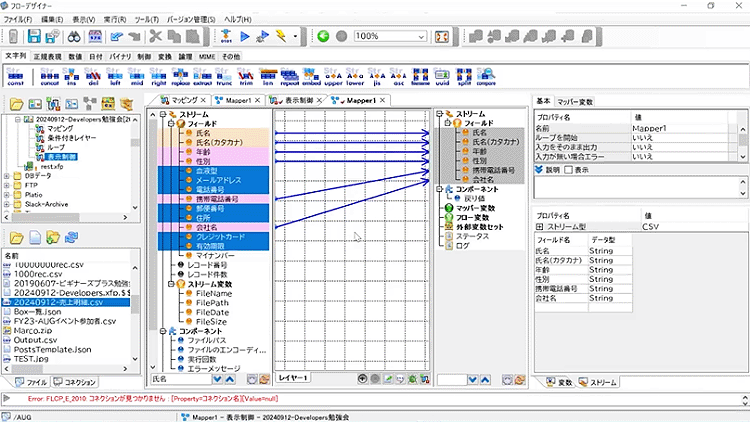Switch to the マッパー変数 tab
Viewport: 750px width, 422px height.
(575, 101)
